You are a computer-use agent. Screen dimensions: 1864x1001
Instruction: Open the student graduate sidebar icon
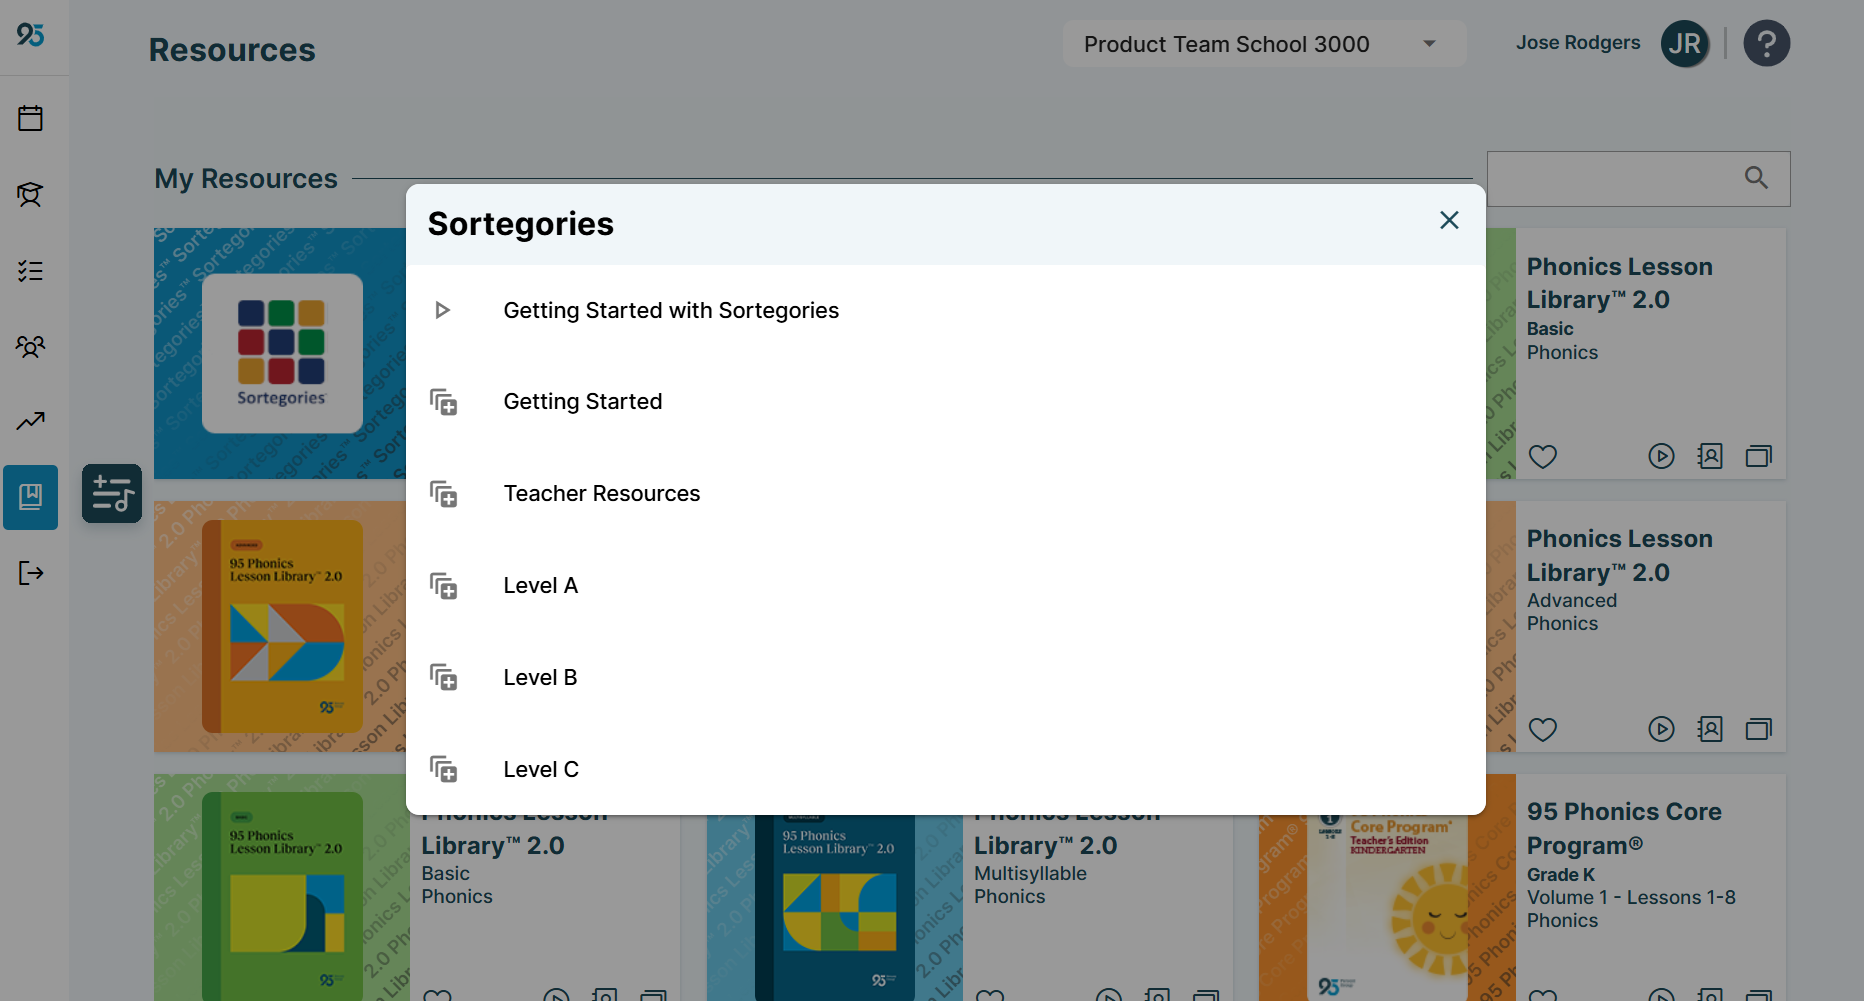30,194
